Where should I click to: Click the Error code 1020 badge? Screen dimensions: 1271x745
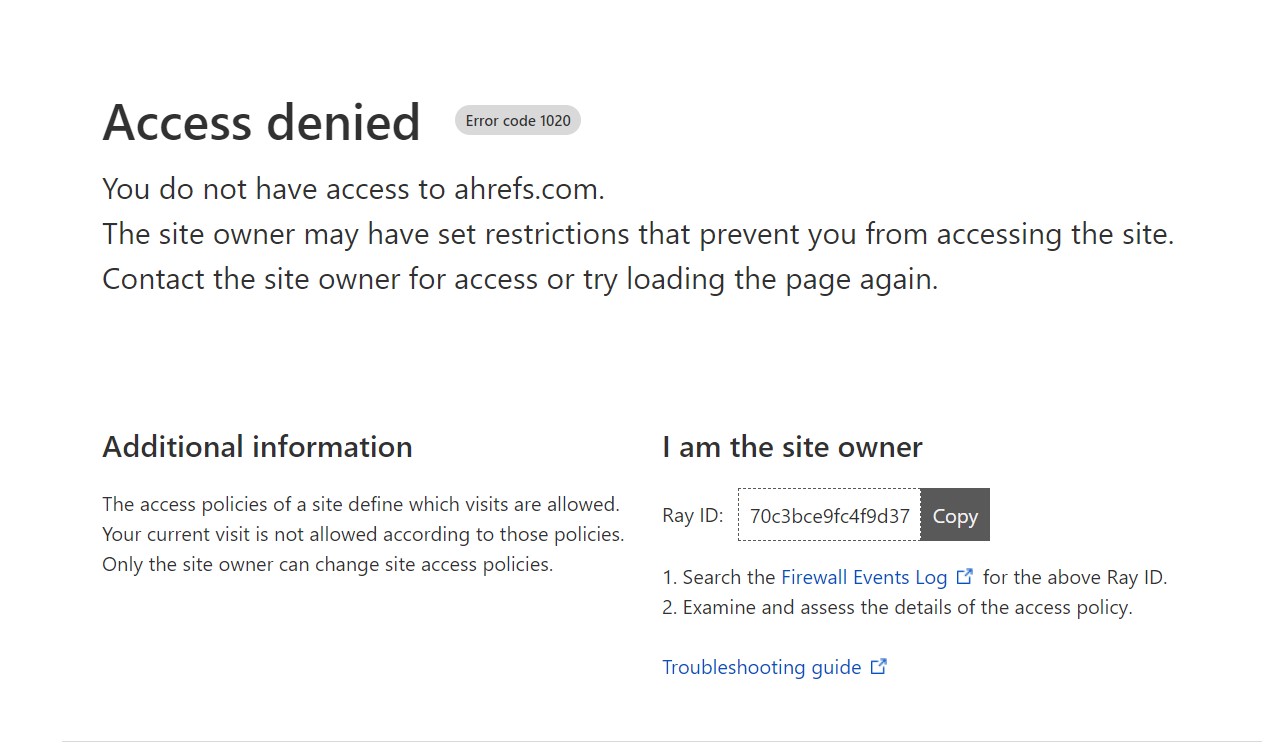(x=518, y=121)
